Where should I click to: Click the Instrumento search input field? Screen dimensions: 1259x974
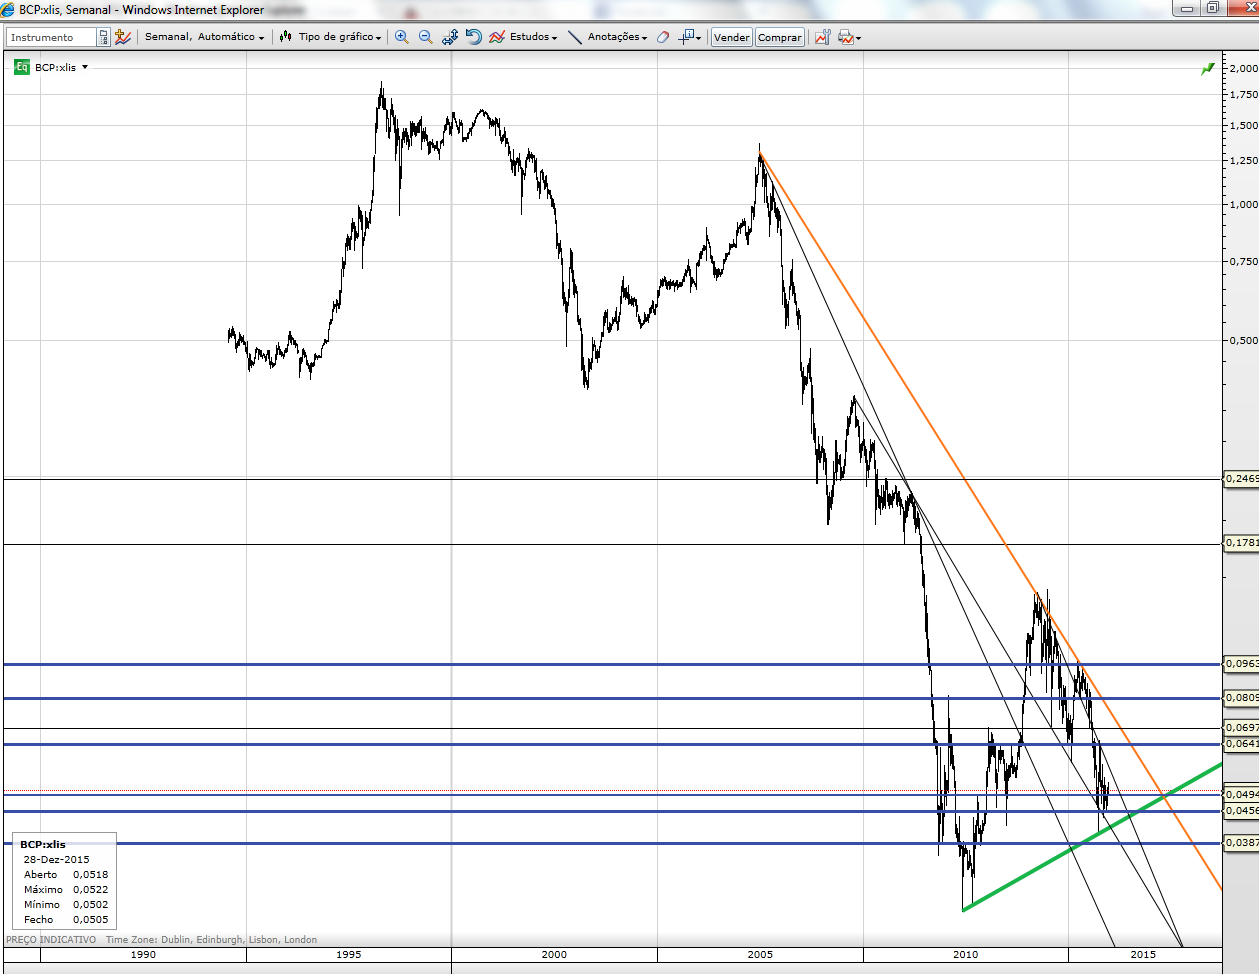52,37
